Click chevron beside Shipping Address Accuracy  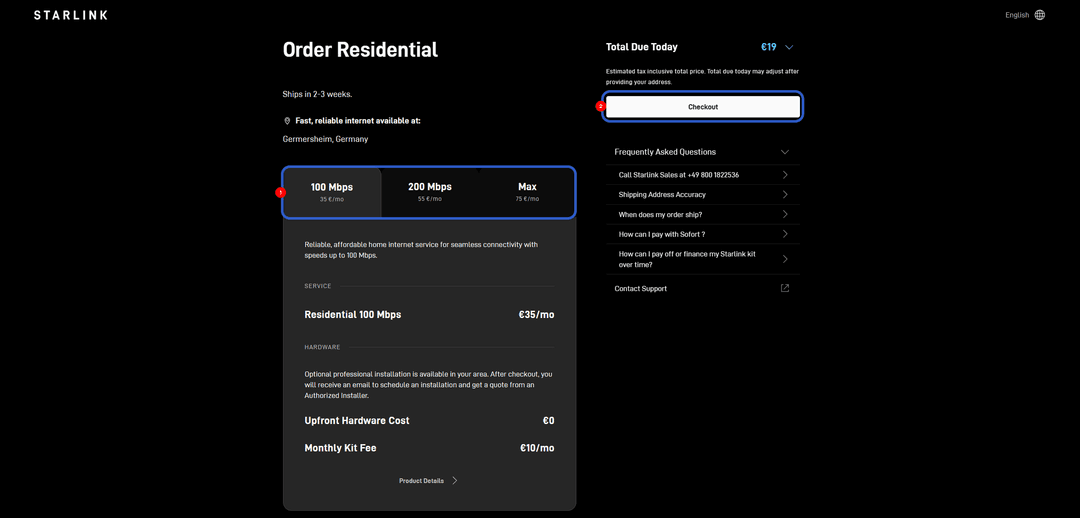point(785,195)
